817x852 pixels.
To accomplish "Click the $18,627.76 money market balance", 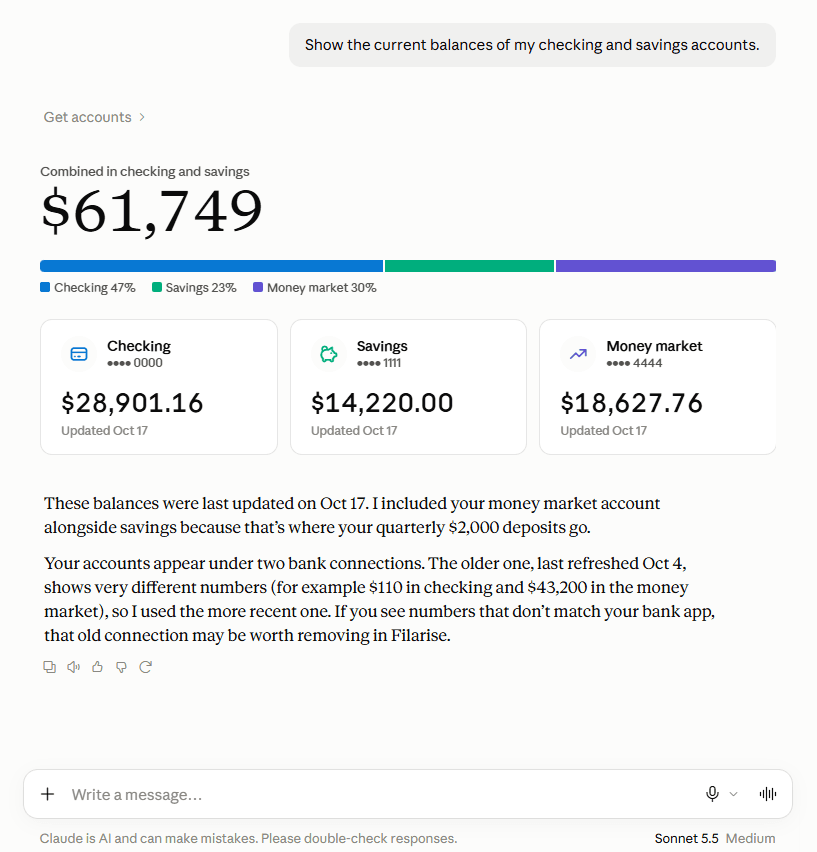I will 631,403.
